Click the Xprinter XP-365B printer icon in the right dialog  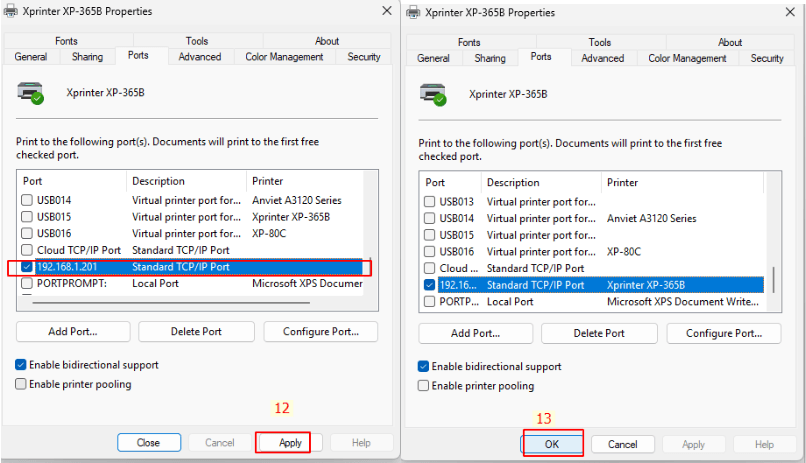433,95
